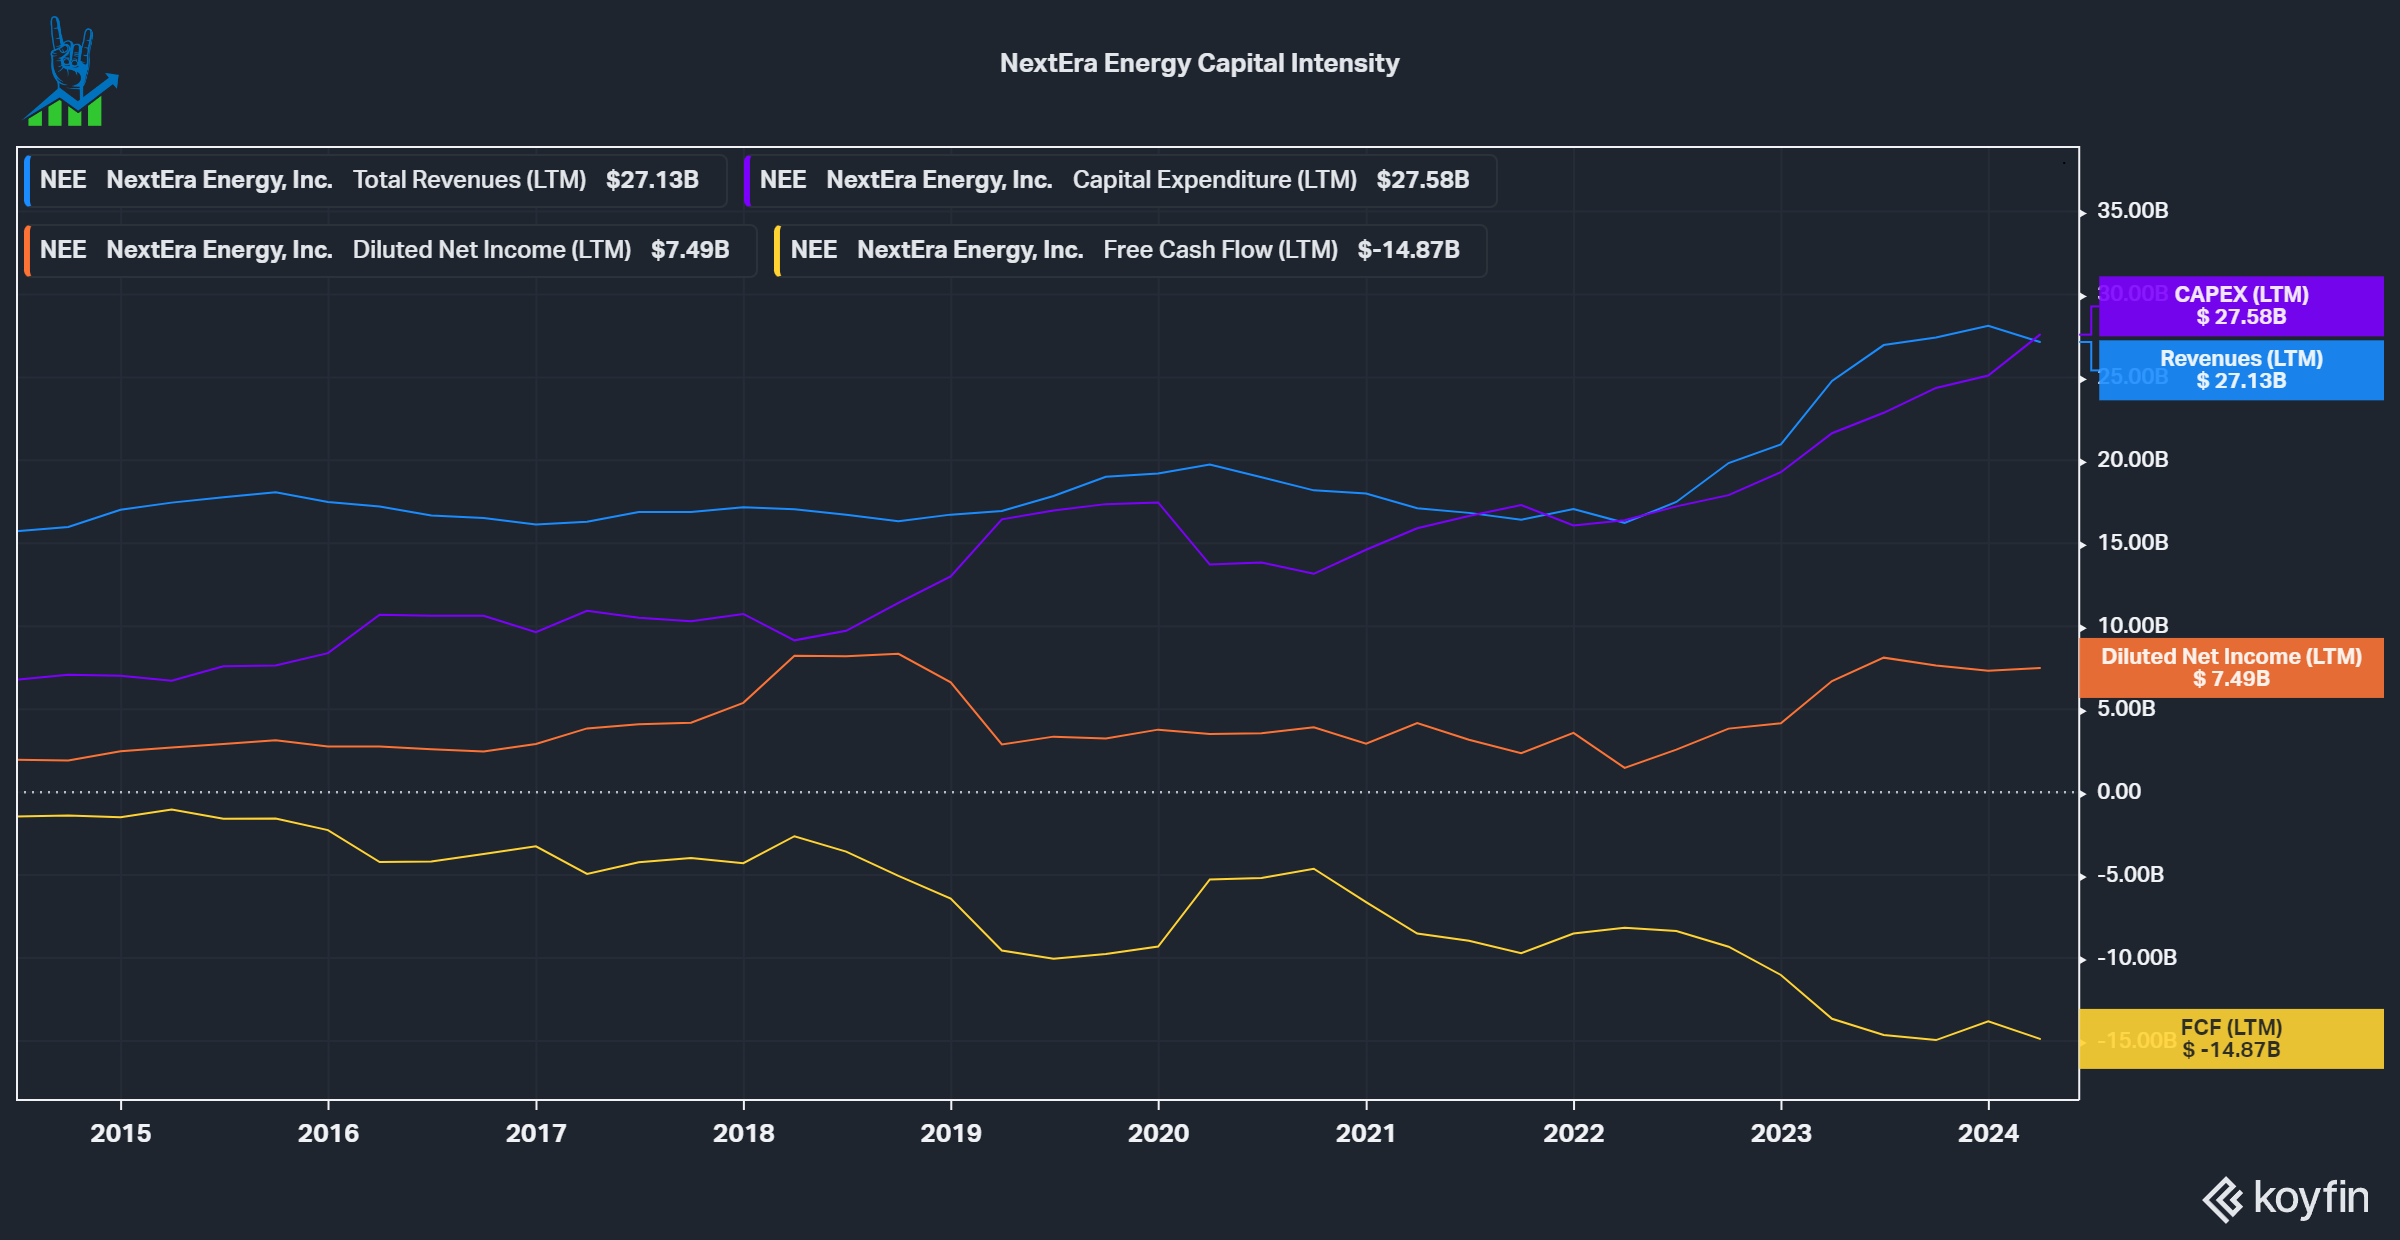Click the 2024 x-axis label

point(1988,1133)
